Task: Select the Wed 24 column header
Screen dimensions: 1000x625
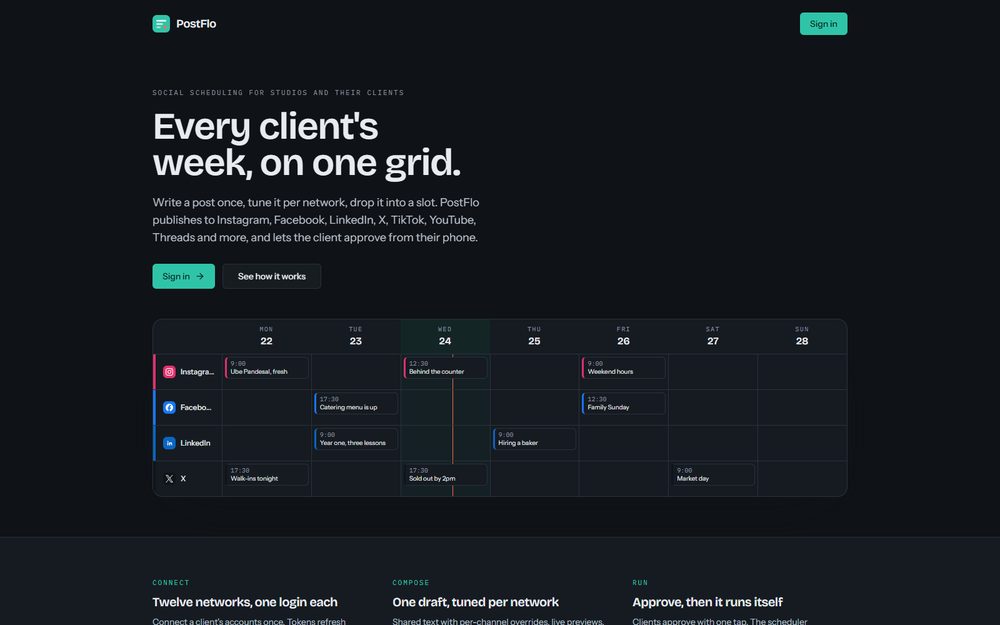Action: (x=445, y=336)
